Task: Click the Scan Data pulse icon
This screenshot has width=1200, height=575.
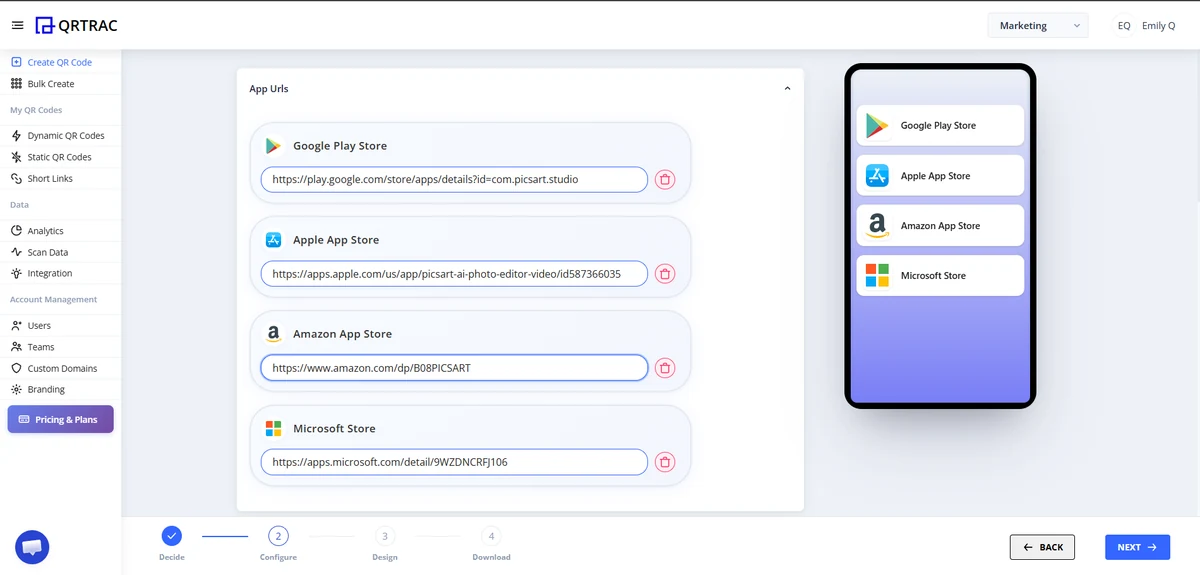Action: pos(16,252)
